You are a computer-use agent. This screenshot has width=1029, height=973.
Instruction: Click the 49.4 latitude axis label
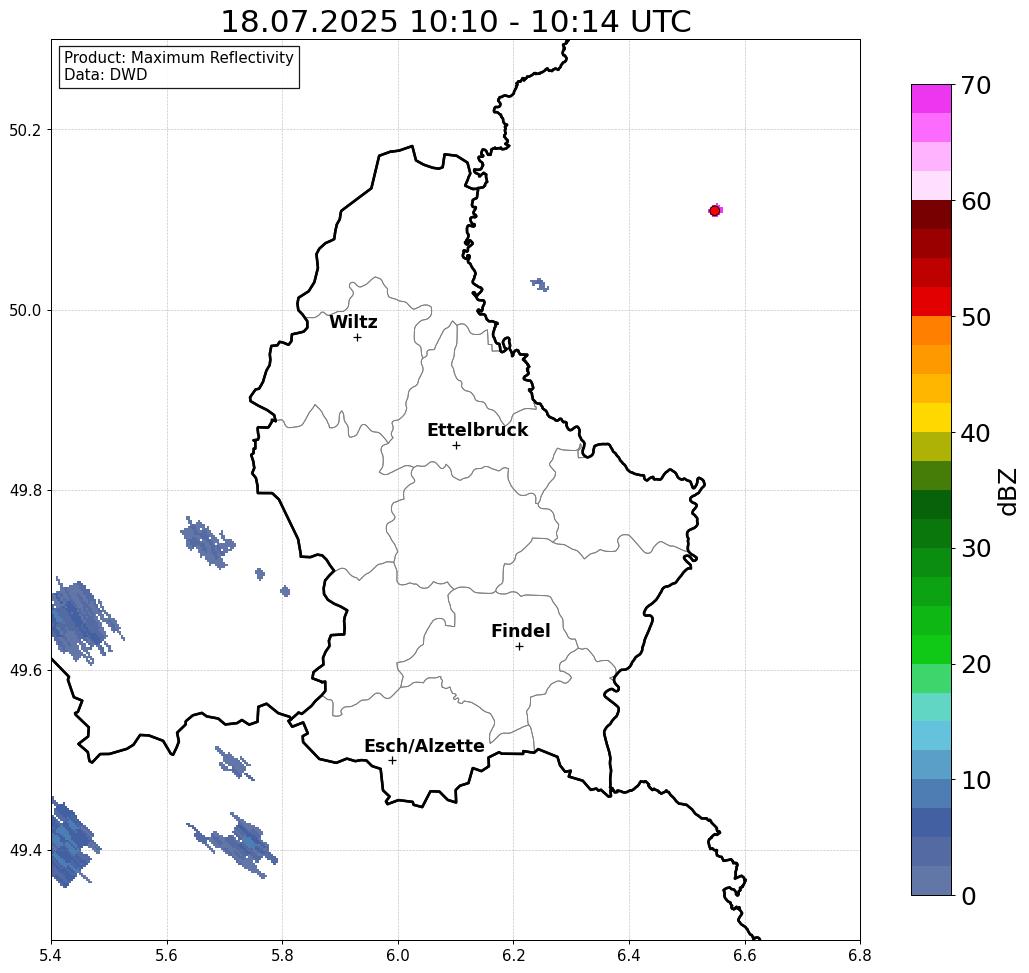point(25,851)
